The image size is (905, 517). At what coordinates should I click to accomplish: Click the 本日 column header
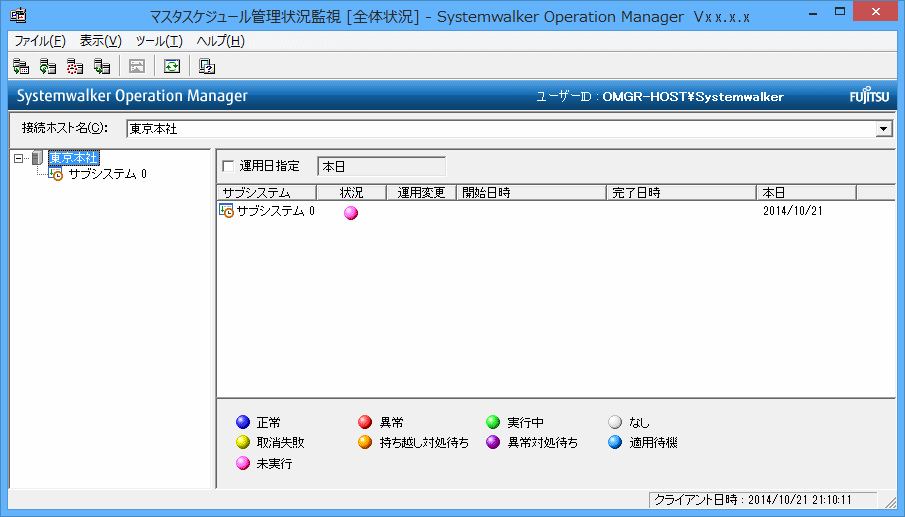click(x=806, y=193)
